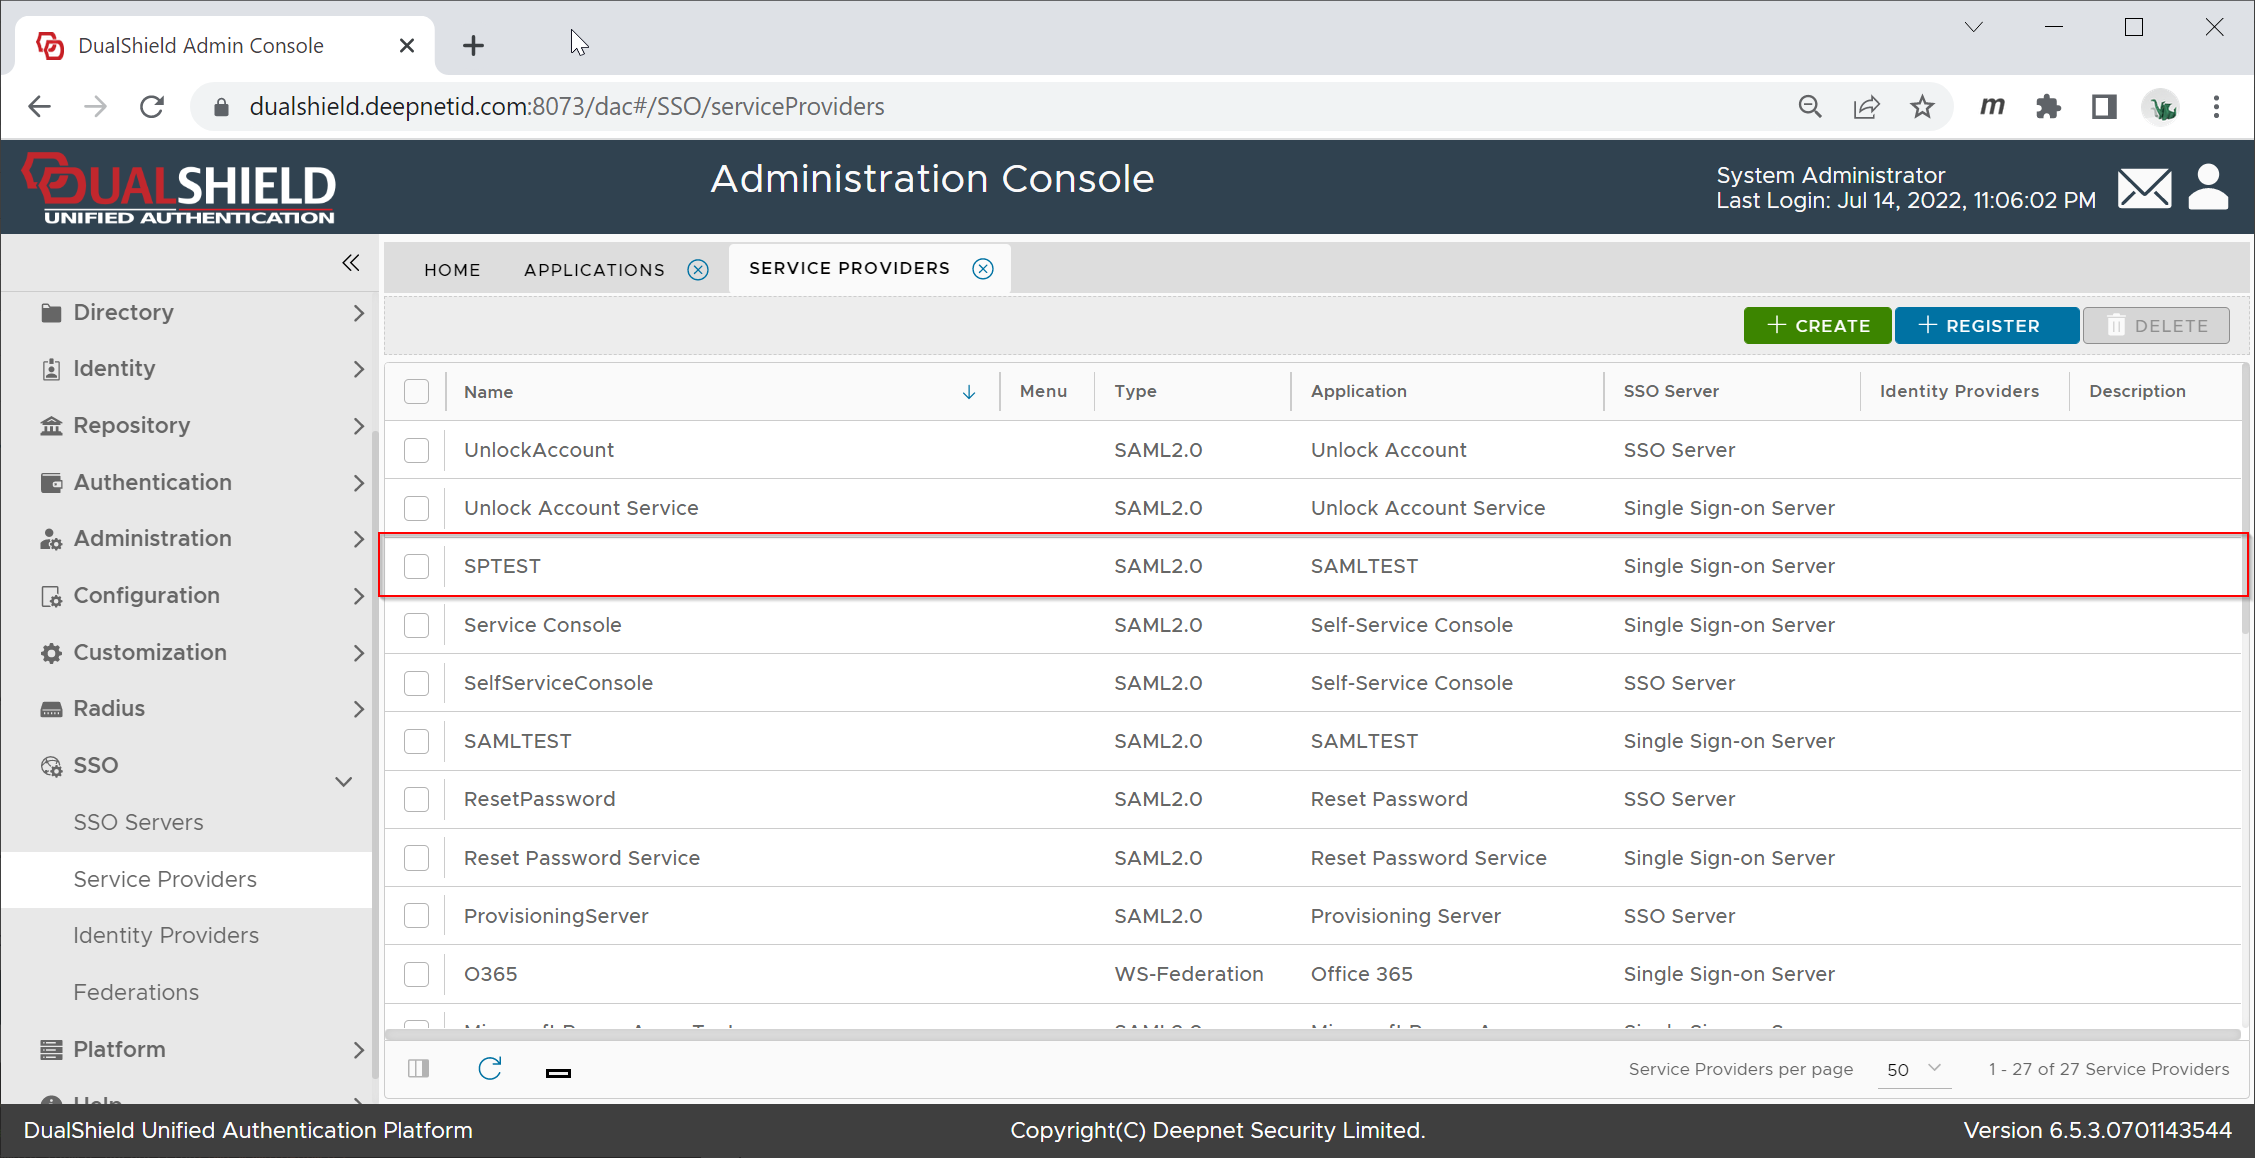
Task: Bookmark page with the star icon
Action: (x=1922, y=107)
